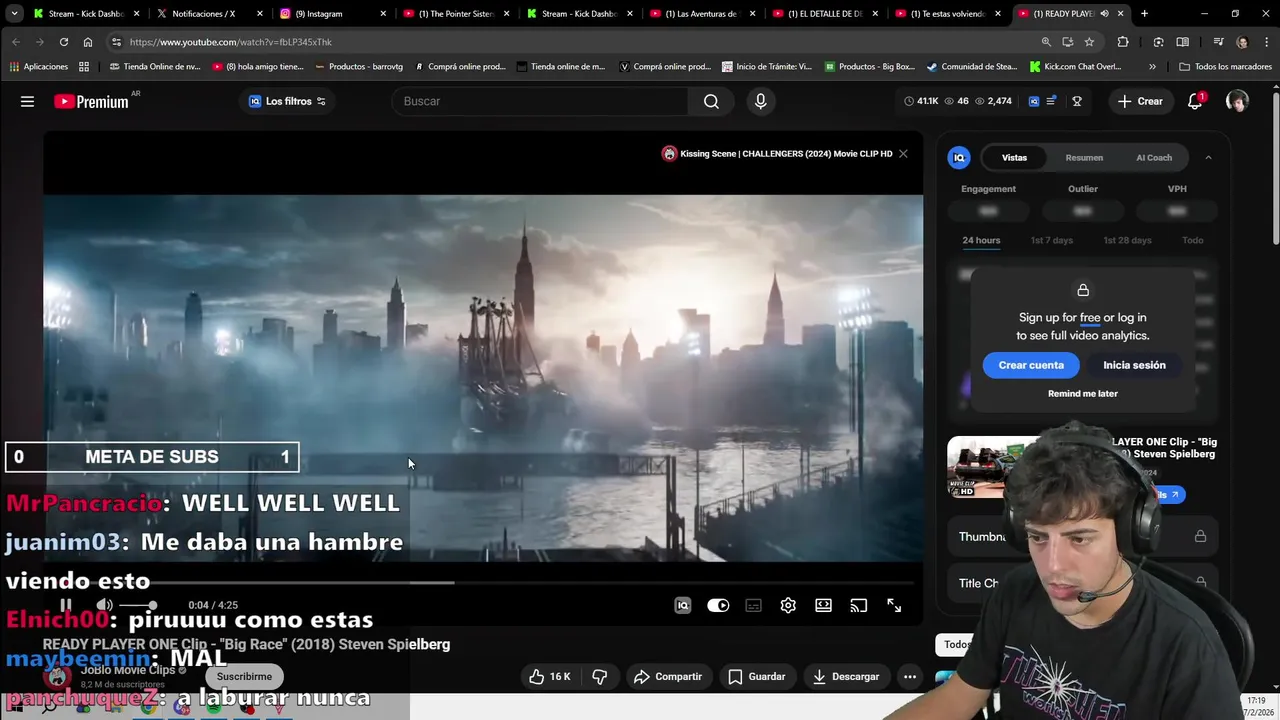Click the browser address bar URL
Viewport: 1280px width, 720px height.
[230, 42]
